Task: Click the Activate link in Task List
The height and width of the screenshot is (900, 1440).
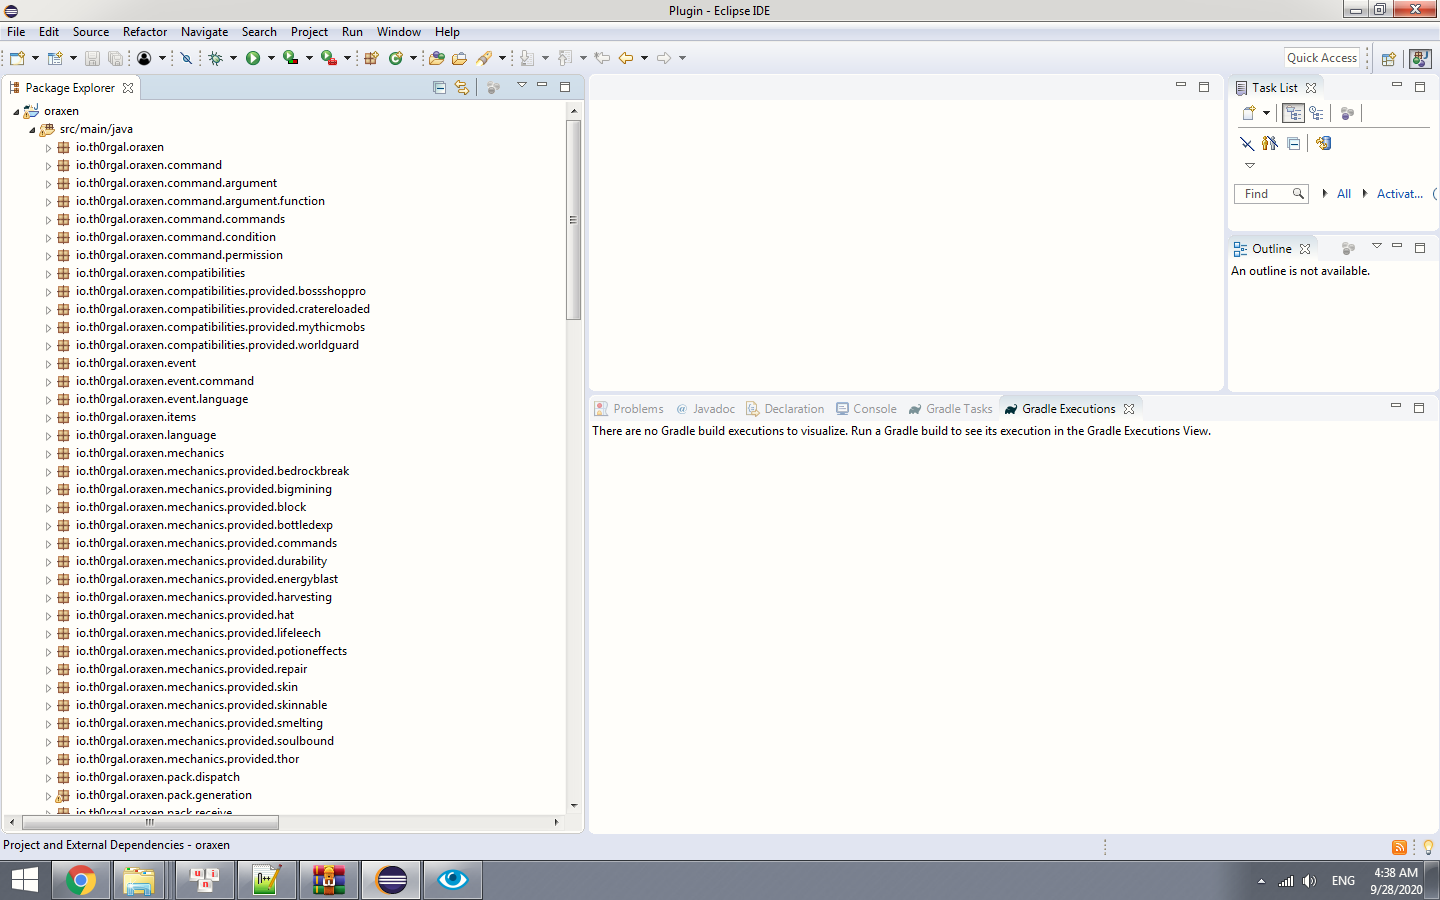Action: tap(1400, 194)
